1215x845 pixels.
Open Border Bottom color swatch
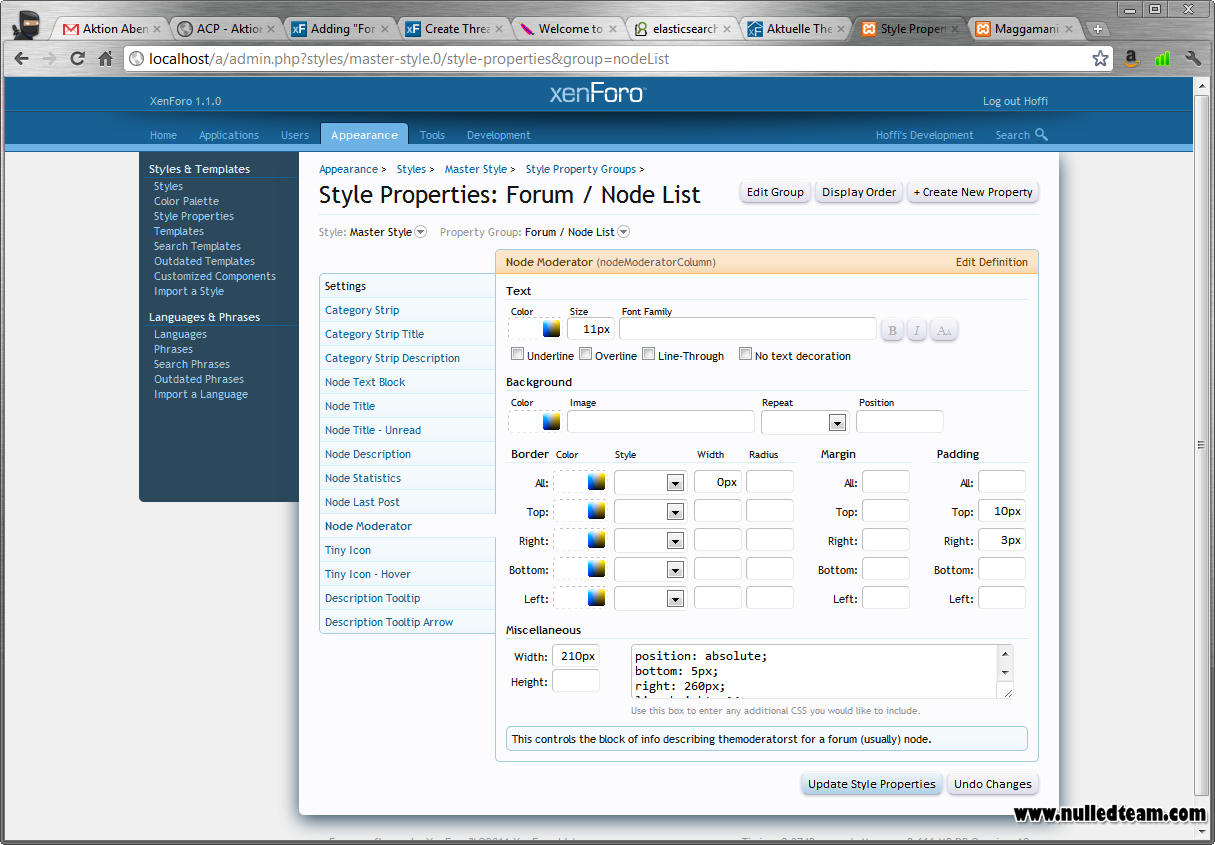597,569
